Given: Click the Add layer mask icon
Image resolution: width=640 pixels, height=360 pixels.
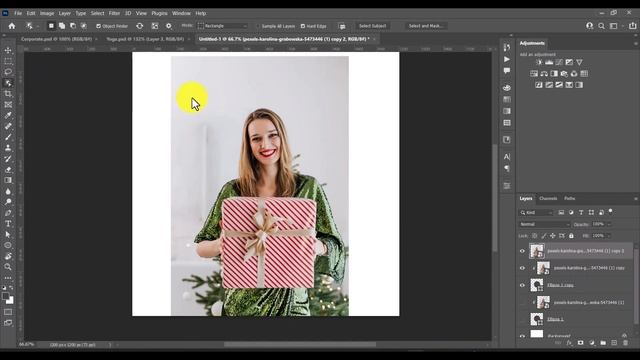Looking at the screenshot, I should pyautogui.click(x=580, y=343).
